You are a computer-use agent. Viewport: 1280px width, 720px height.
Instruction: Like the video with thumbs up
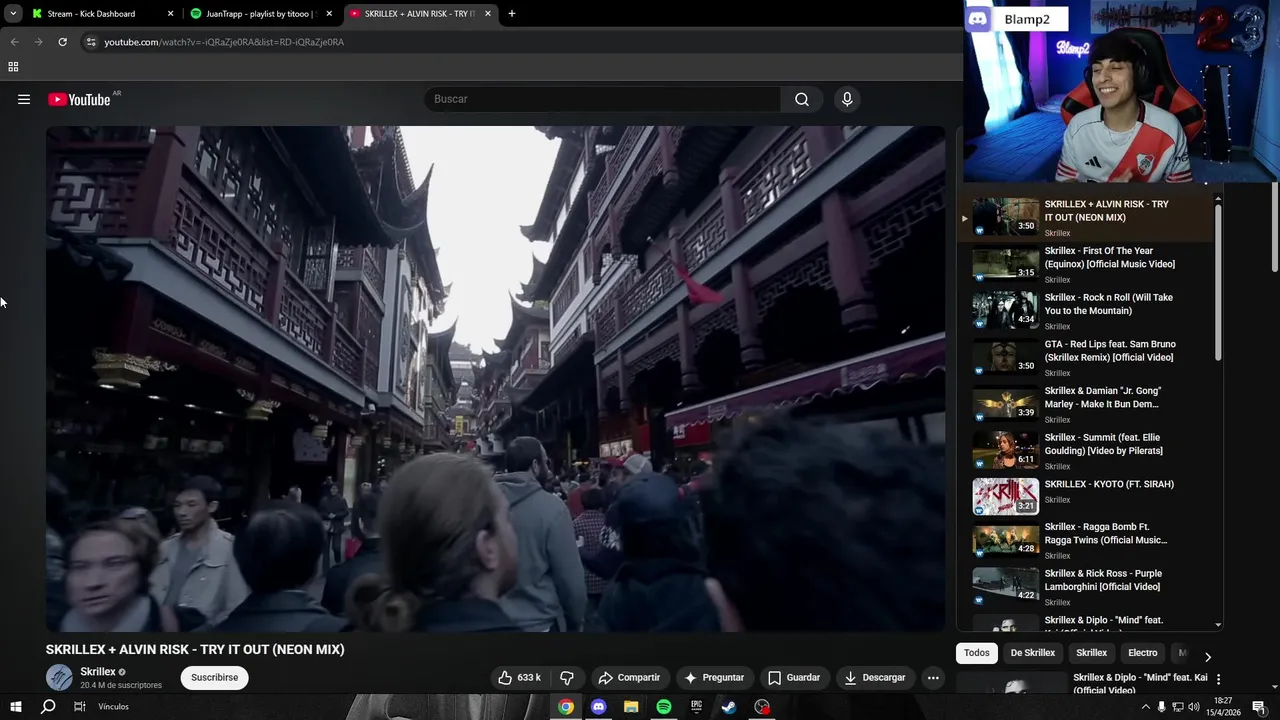[x=519, y=677]
